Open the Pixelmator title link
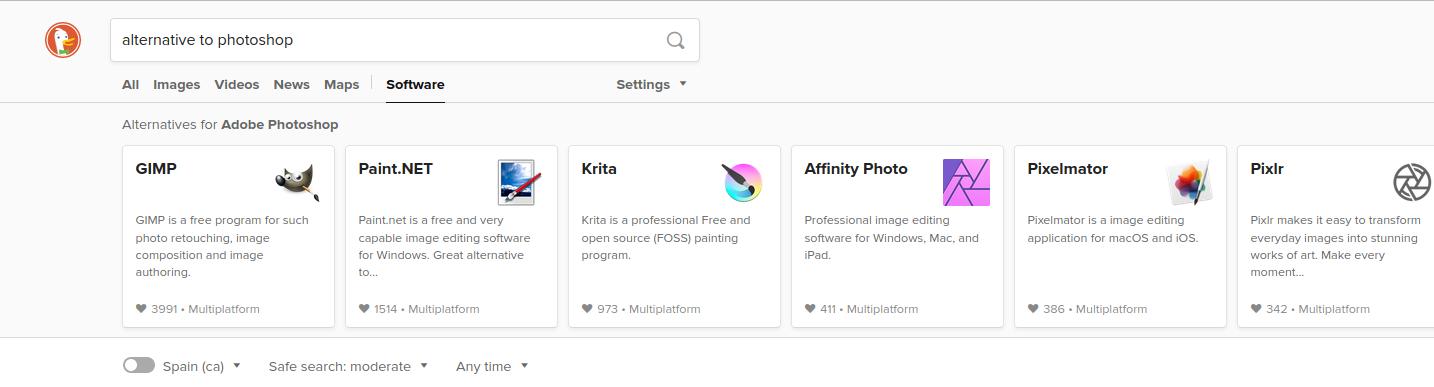Screen dimensions: 1434x387 point(1068,169)
